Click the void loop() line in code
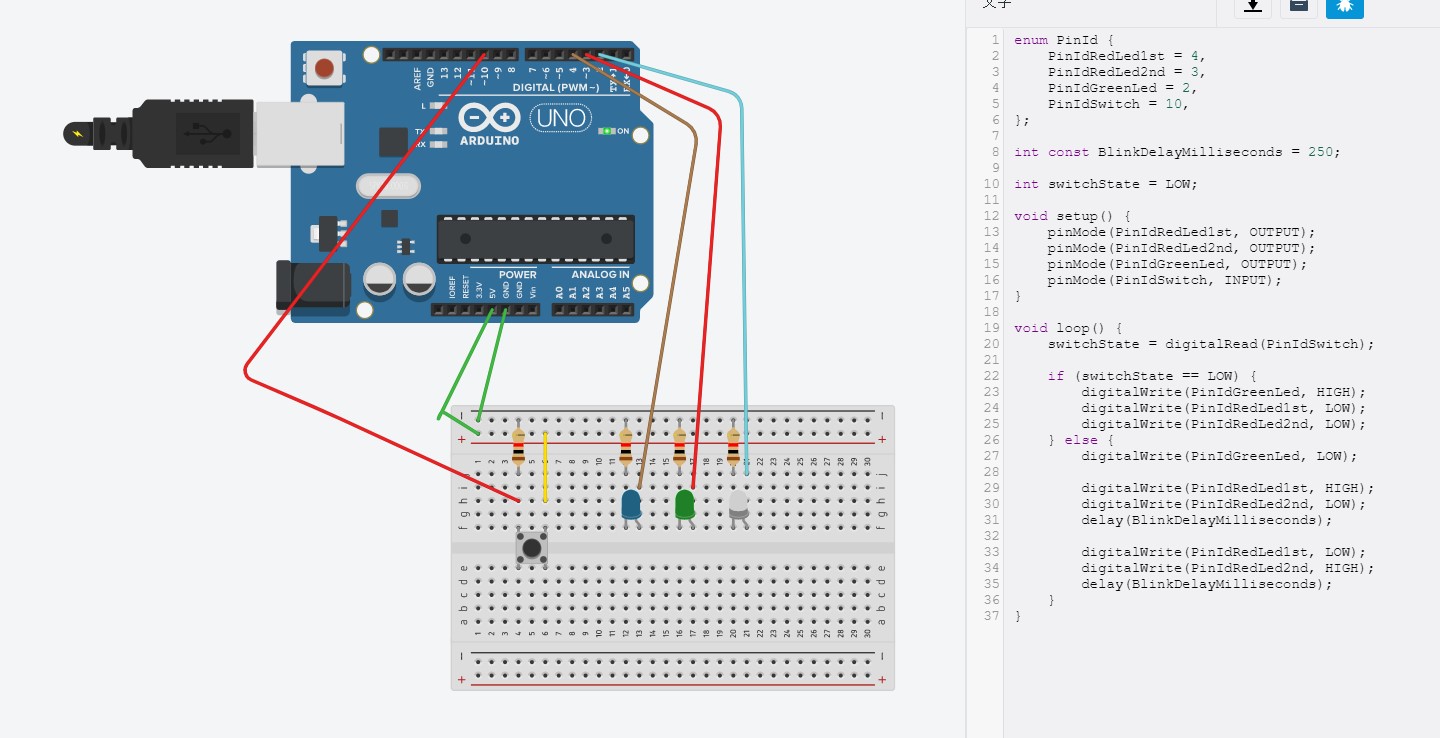This screenshot has width=1440, height=738. [1067, 328]
